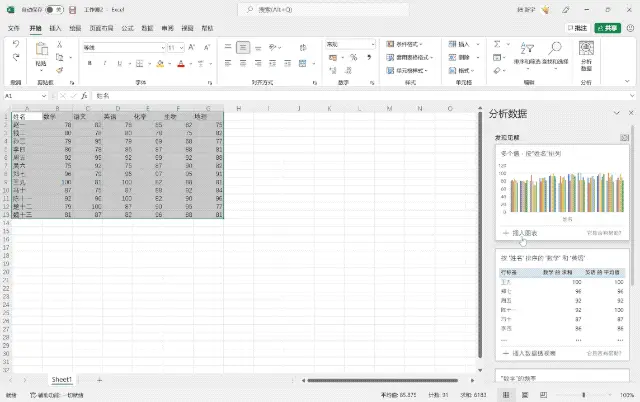Click the accounting currency format icon
This screenshot has height=402, width=640.
[x=333, y=58]
